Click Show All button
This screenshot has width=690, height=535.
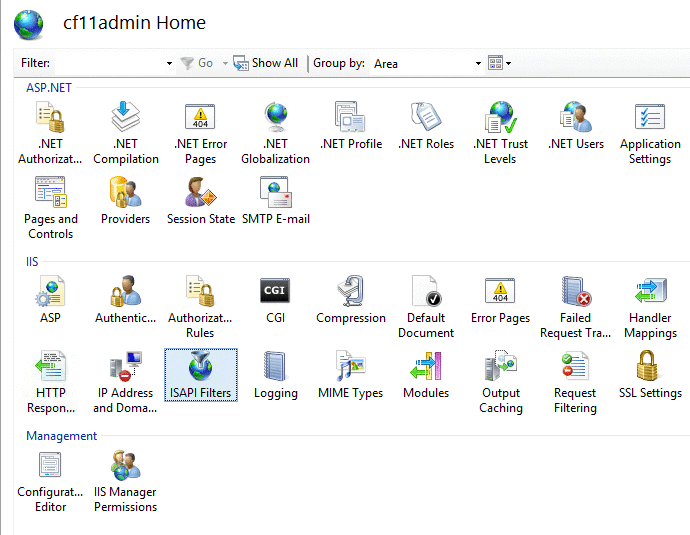266,63
